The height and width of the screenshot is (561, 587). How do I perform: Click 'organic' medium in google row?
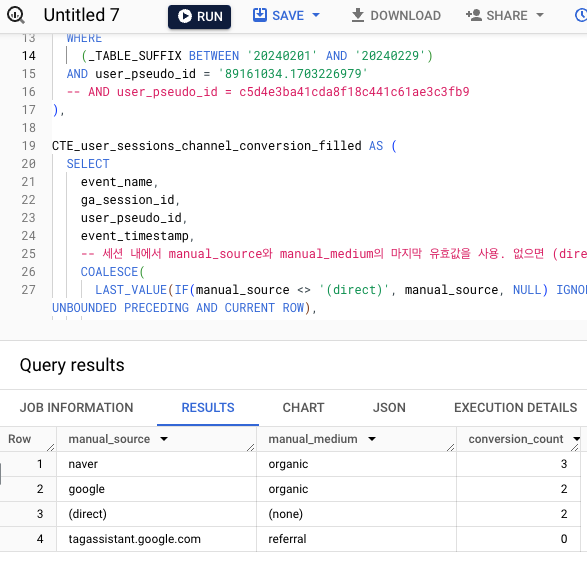pyautogui.click(x=356, y=489)
